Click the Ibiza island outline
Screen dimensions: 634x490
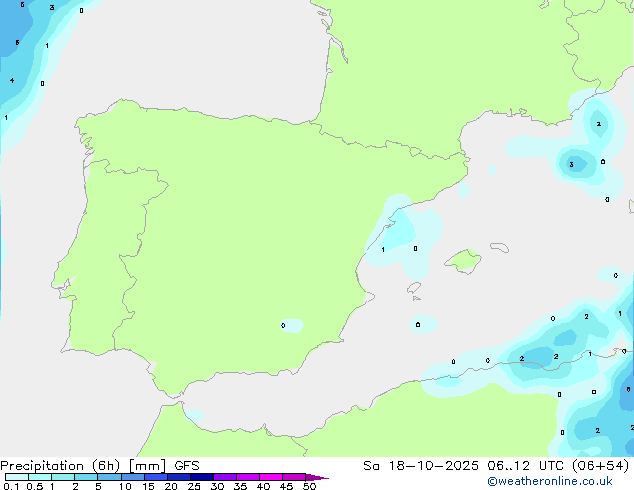click(414, 288)
